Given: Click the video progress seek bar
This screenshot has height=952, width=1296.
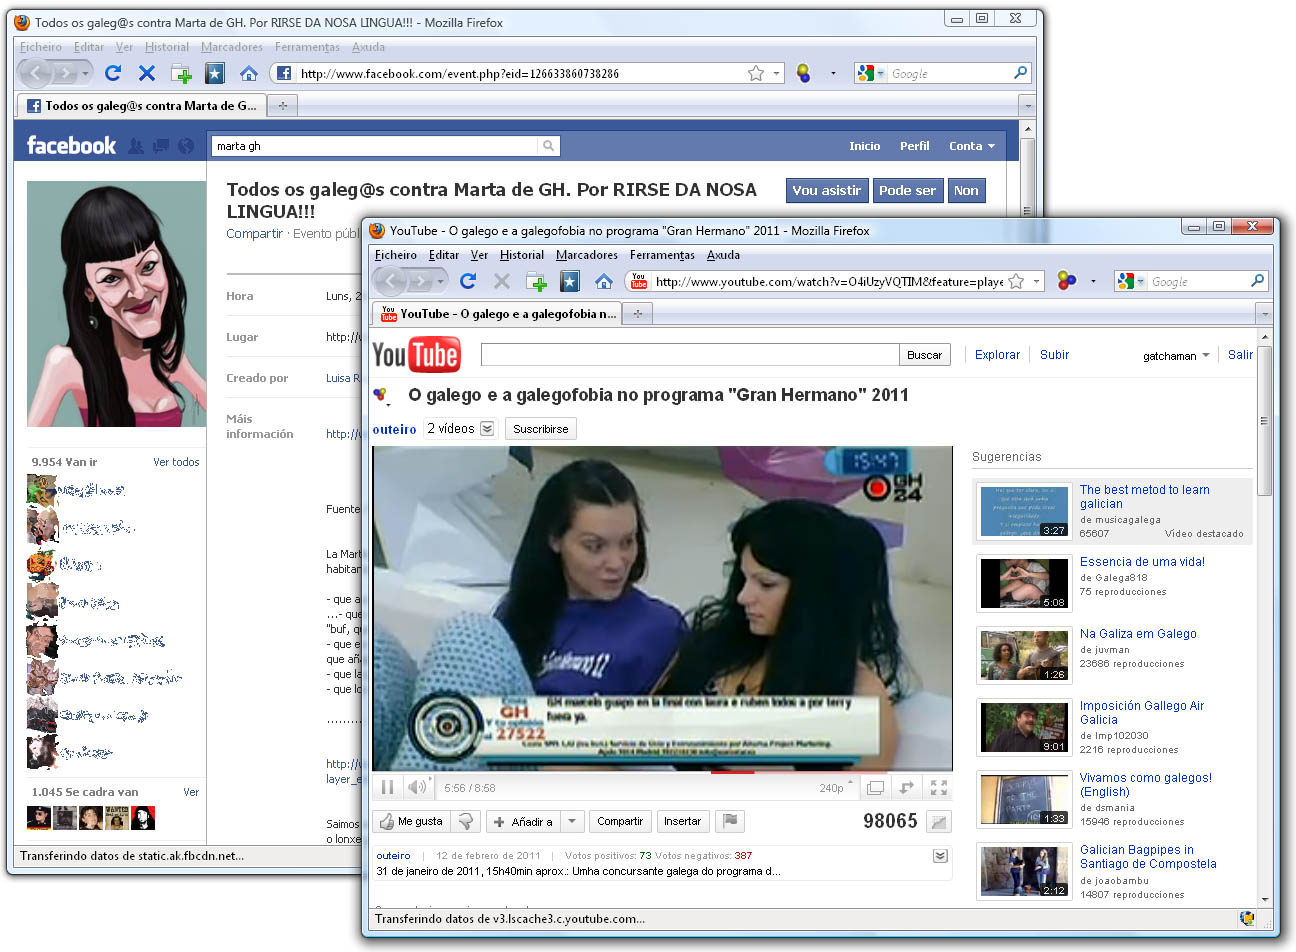Looking at the screenshot, I should (x=662, y=772).
